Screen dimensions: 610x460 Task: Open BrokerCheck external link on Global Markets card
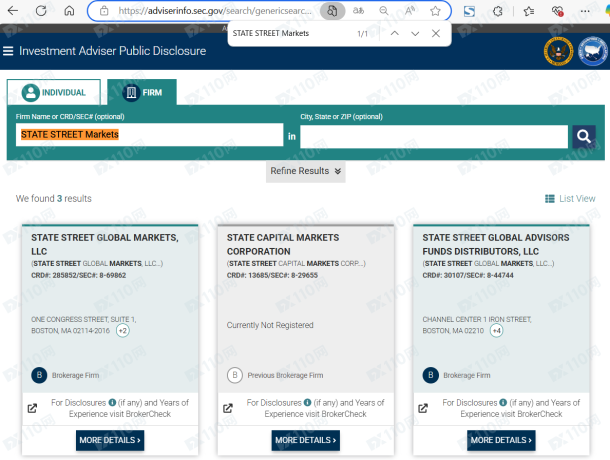(x=32, y=408)
